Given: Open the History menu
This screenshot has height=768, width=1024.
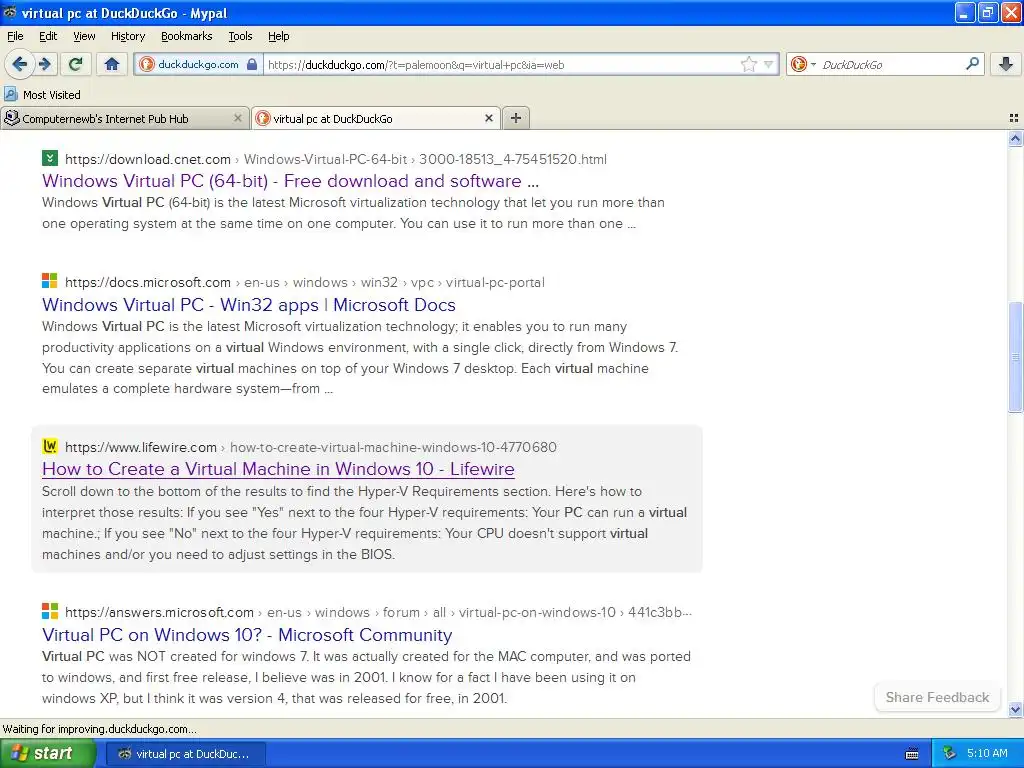Looking at the screenshot, I should coord(127,36).
